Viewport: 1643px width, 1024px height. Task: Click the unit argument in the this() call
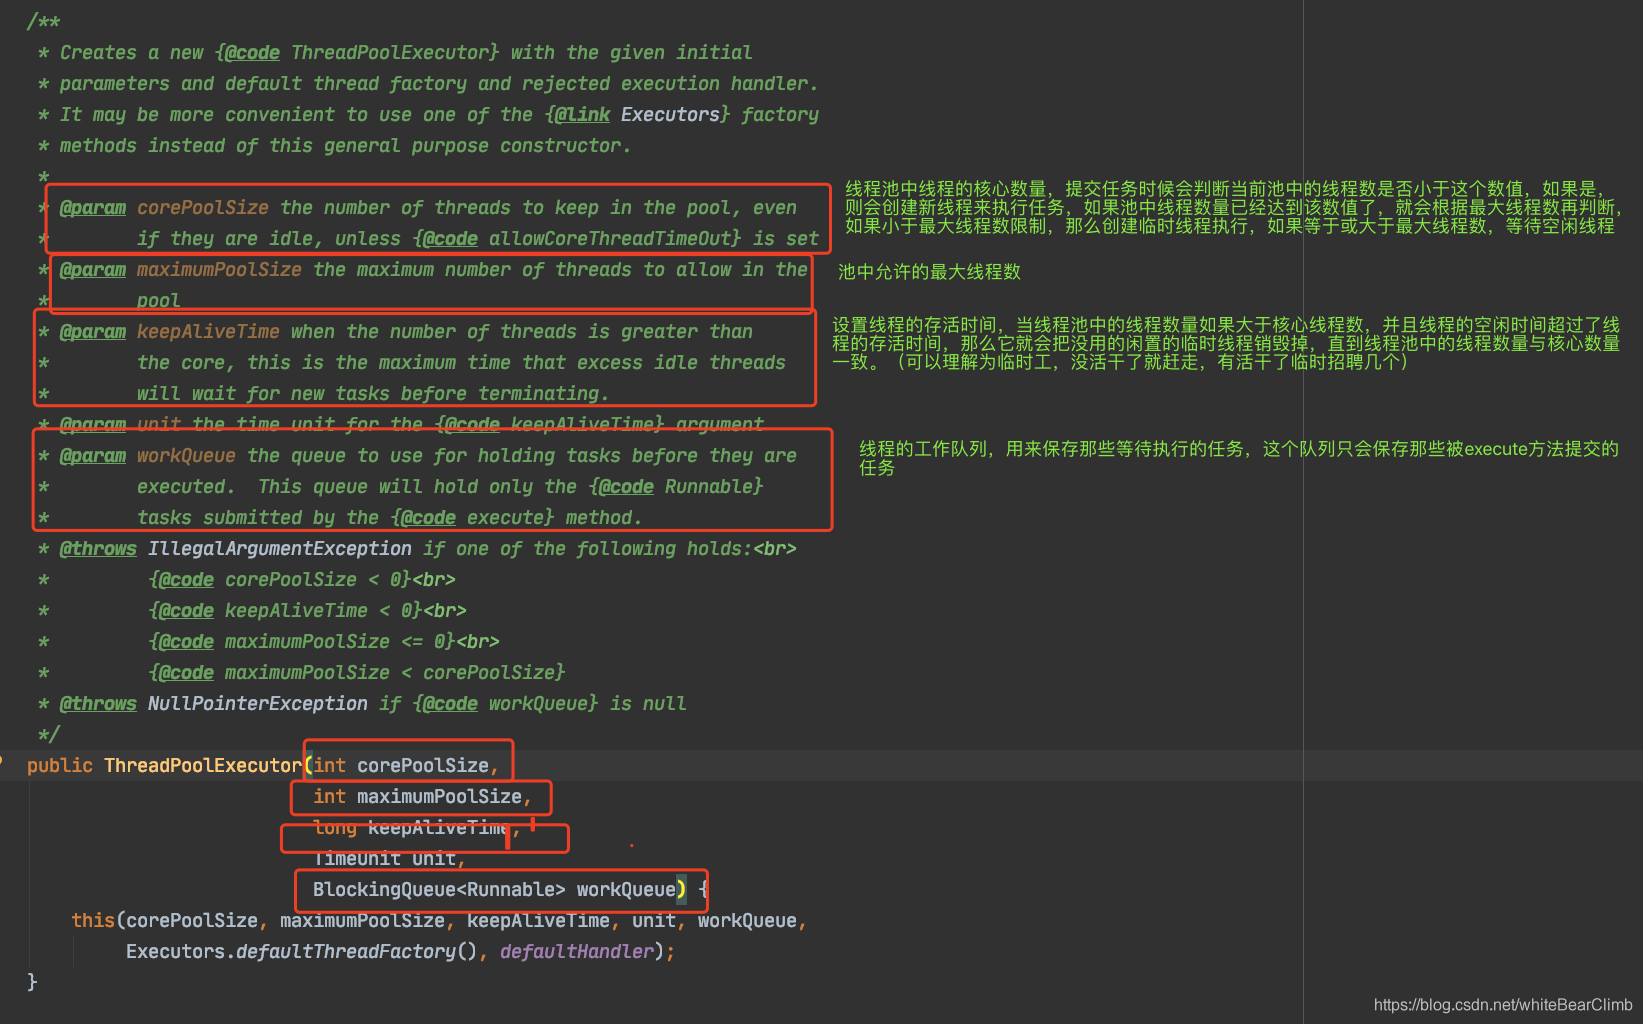pyautogui.click(x=654, y=920)
